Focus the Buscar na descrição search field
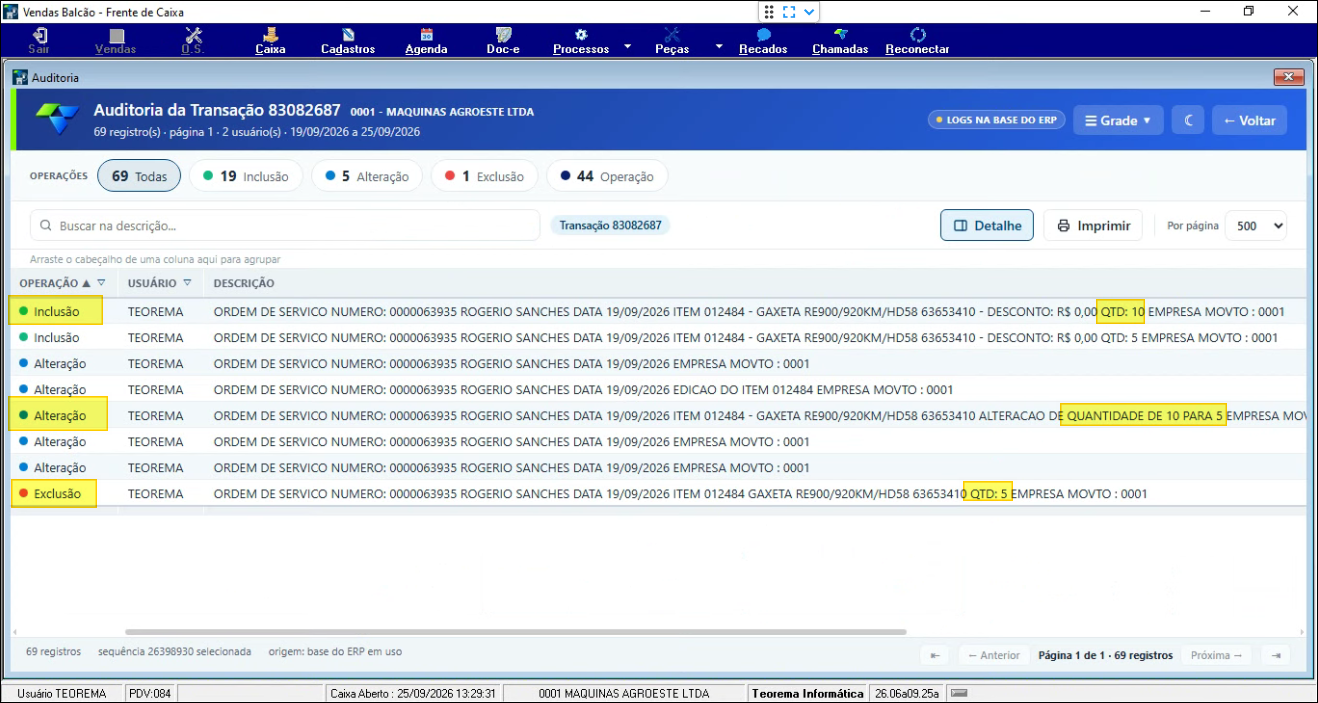1318x703 pixels. point(285,226)
